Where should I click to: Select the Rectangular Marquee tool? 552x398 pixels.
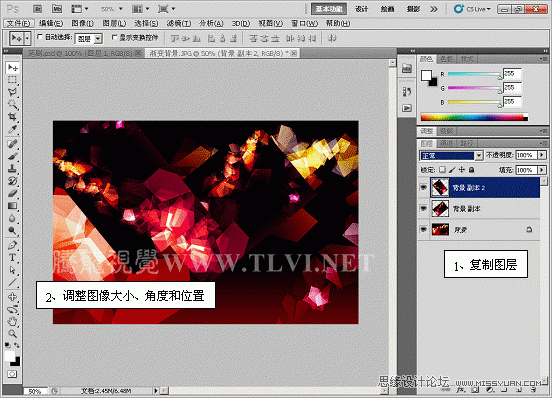[13, 80]
